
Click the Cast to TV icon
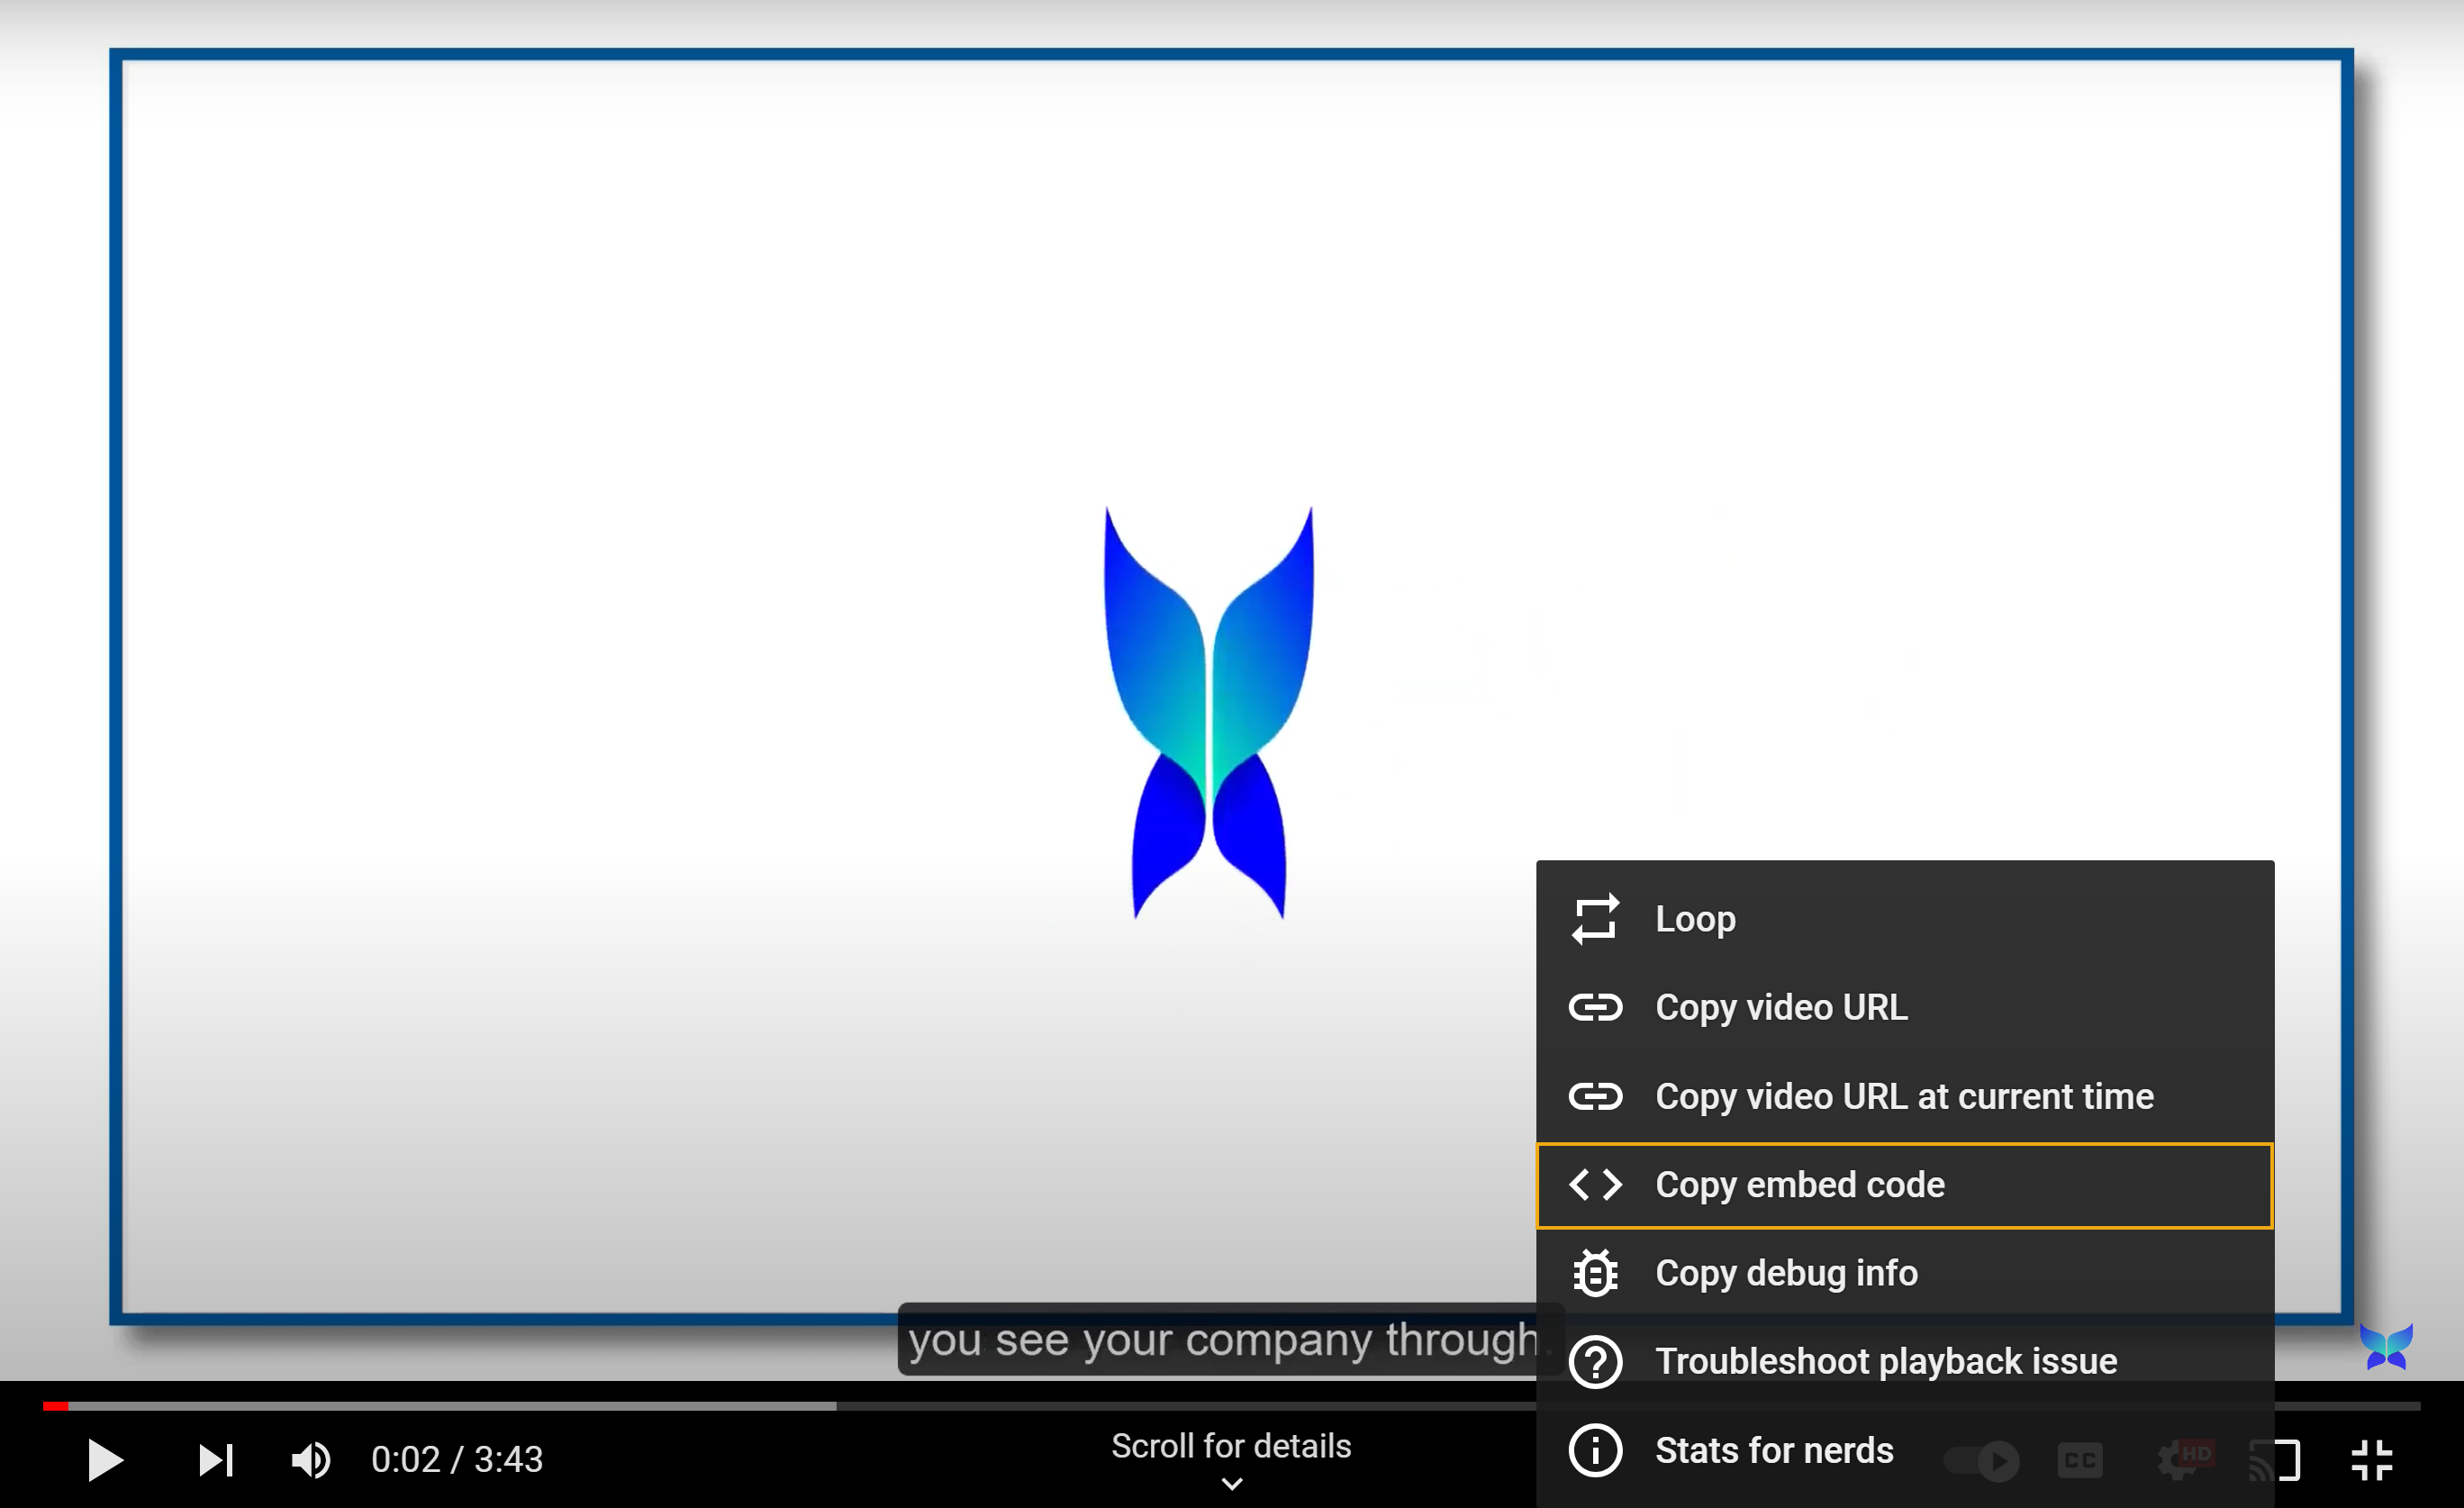[2284, 1460]
